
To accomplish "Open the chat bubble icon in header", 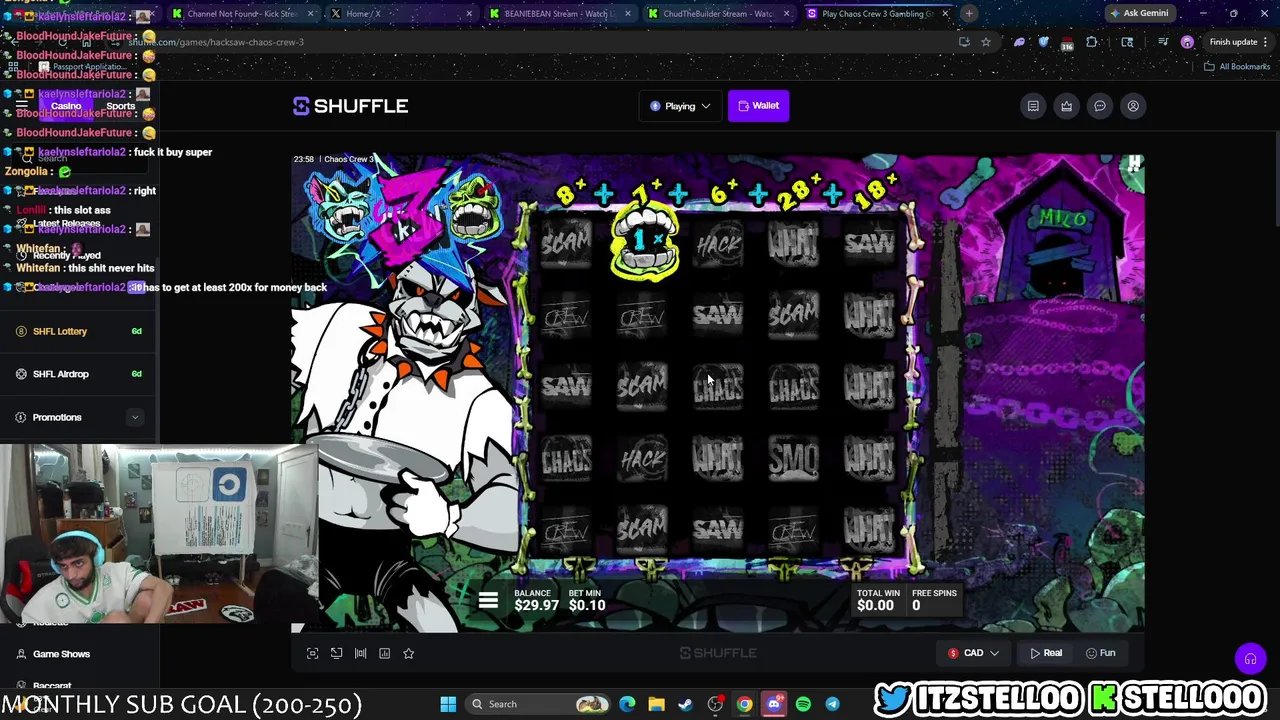I will tap(1099, 106).
